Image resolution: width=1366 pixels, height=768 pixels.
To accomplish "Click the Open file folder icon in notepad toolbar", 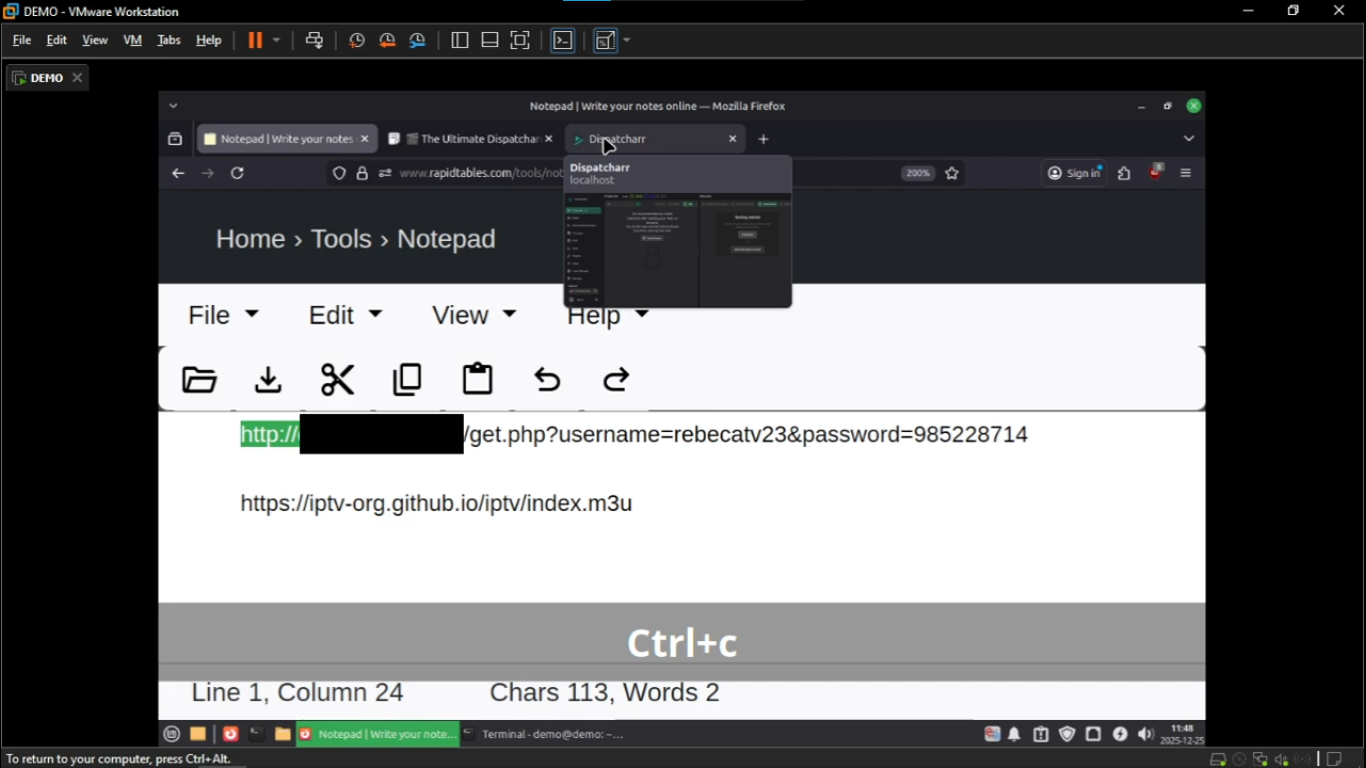I will click(x=199, y=380).
